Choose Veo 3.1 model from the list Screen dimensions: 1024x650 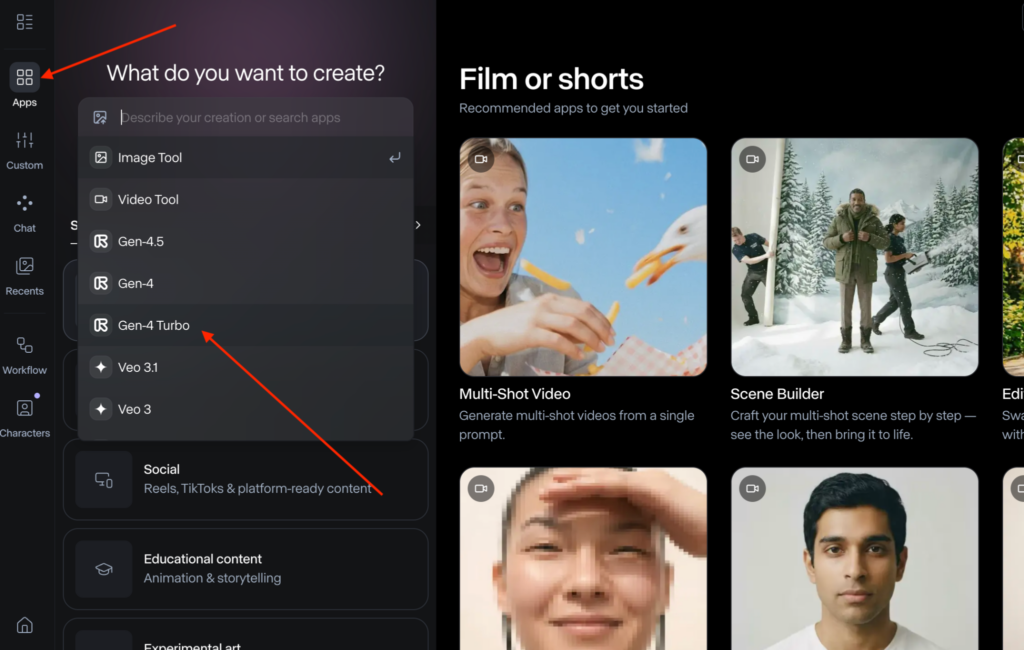point(246,366)
